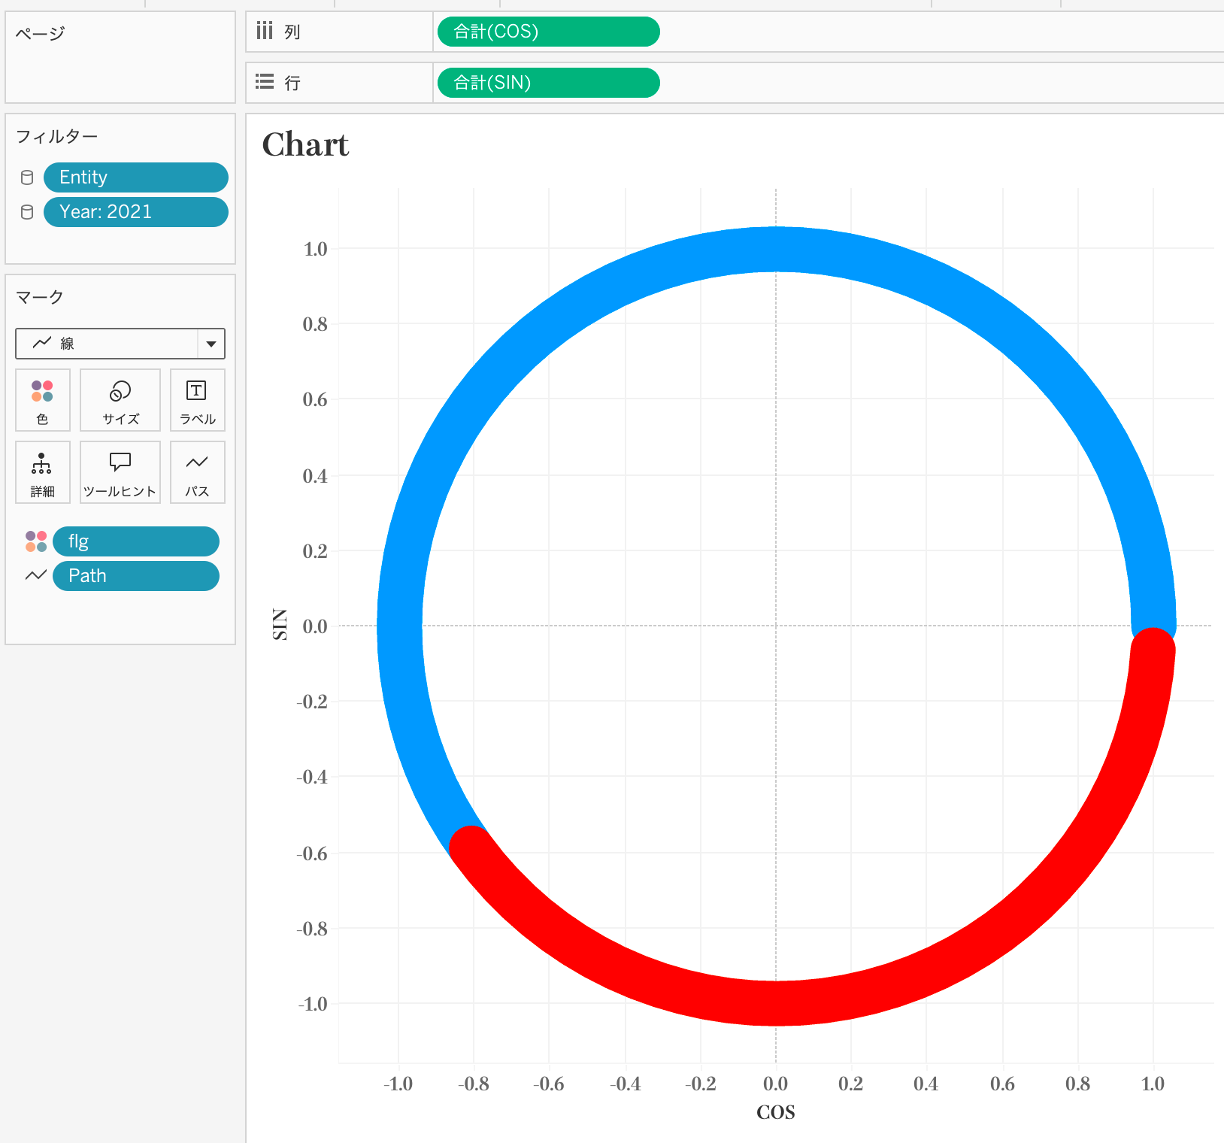Click the line mark type icon in dropdown
1224x1144 pixels.
click(42, 343)
